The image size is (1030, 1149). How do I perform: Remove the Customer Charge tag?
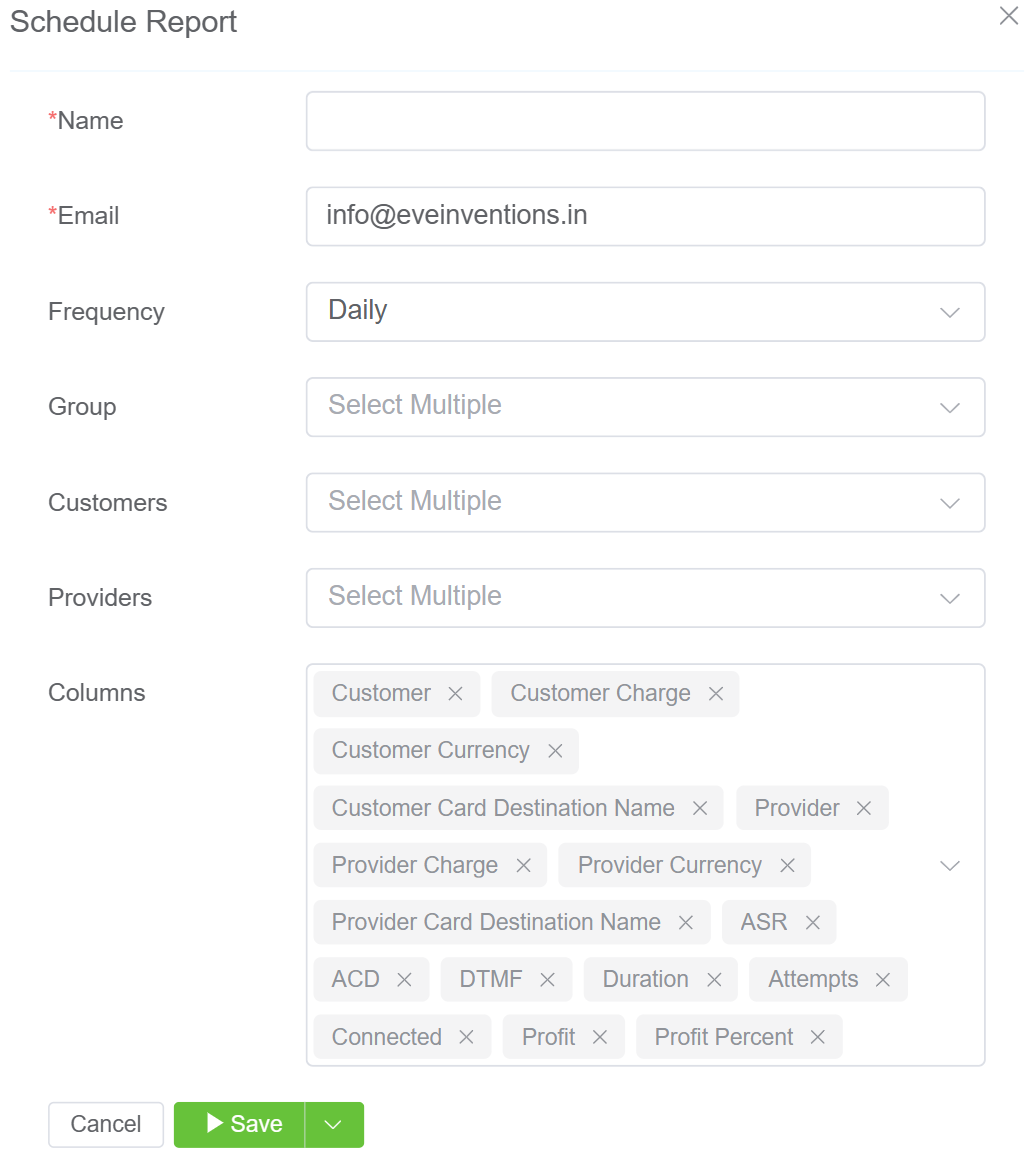click(x=715, y=694)
